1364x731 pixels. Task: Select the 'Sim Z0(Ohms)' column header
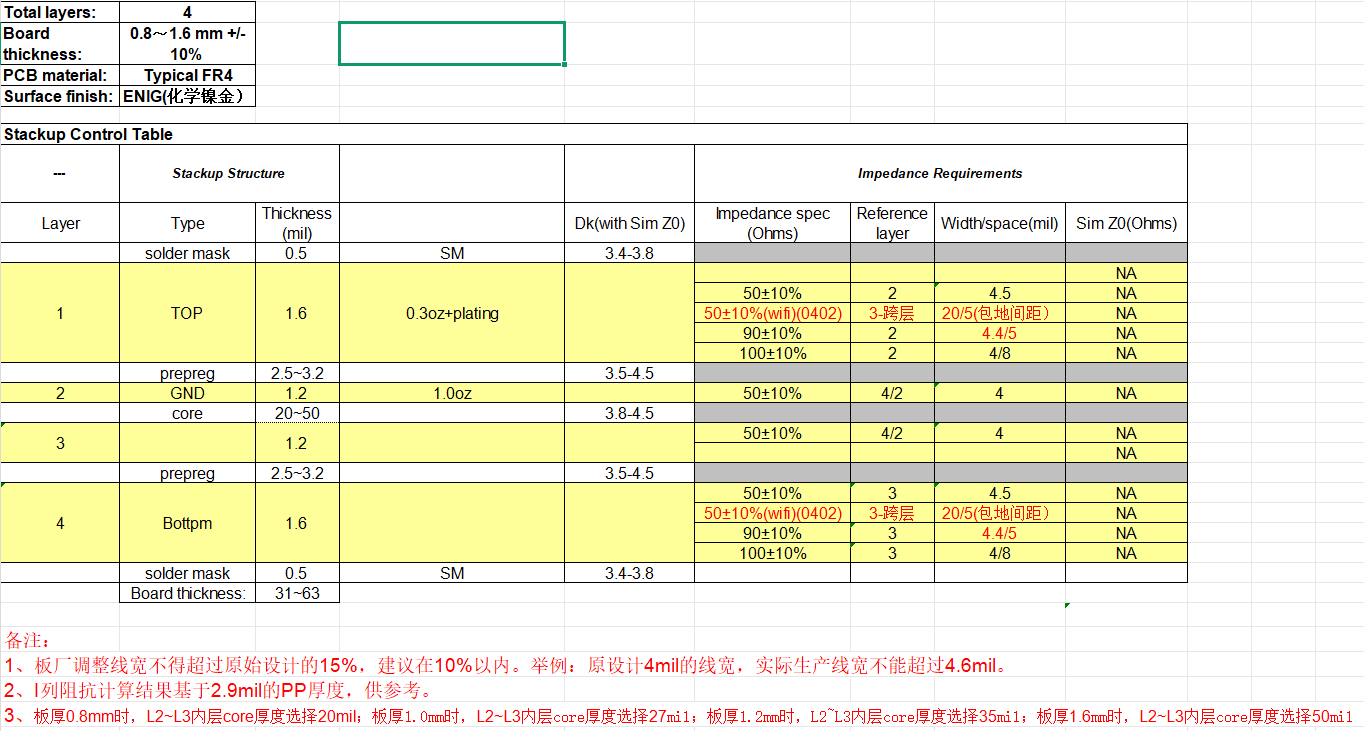pos(1126,223)
